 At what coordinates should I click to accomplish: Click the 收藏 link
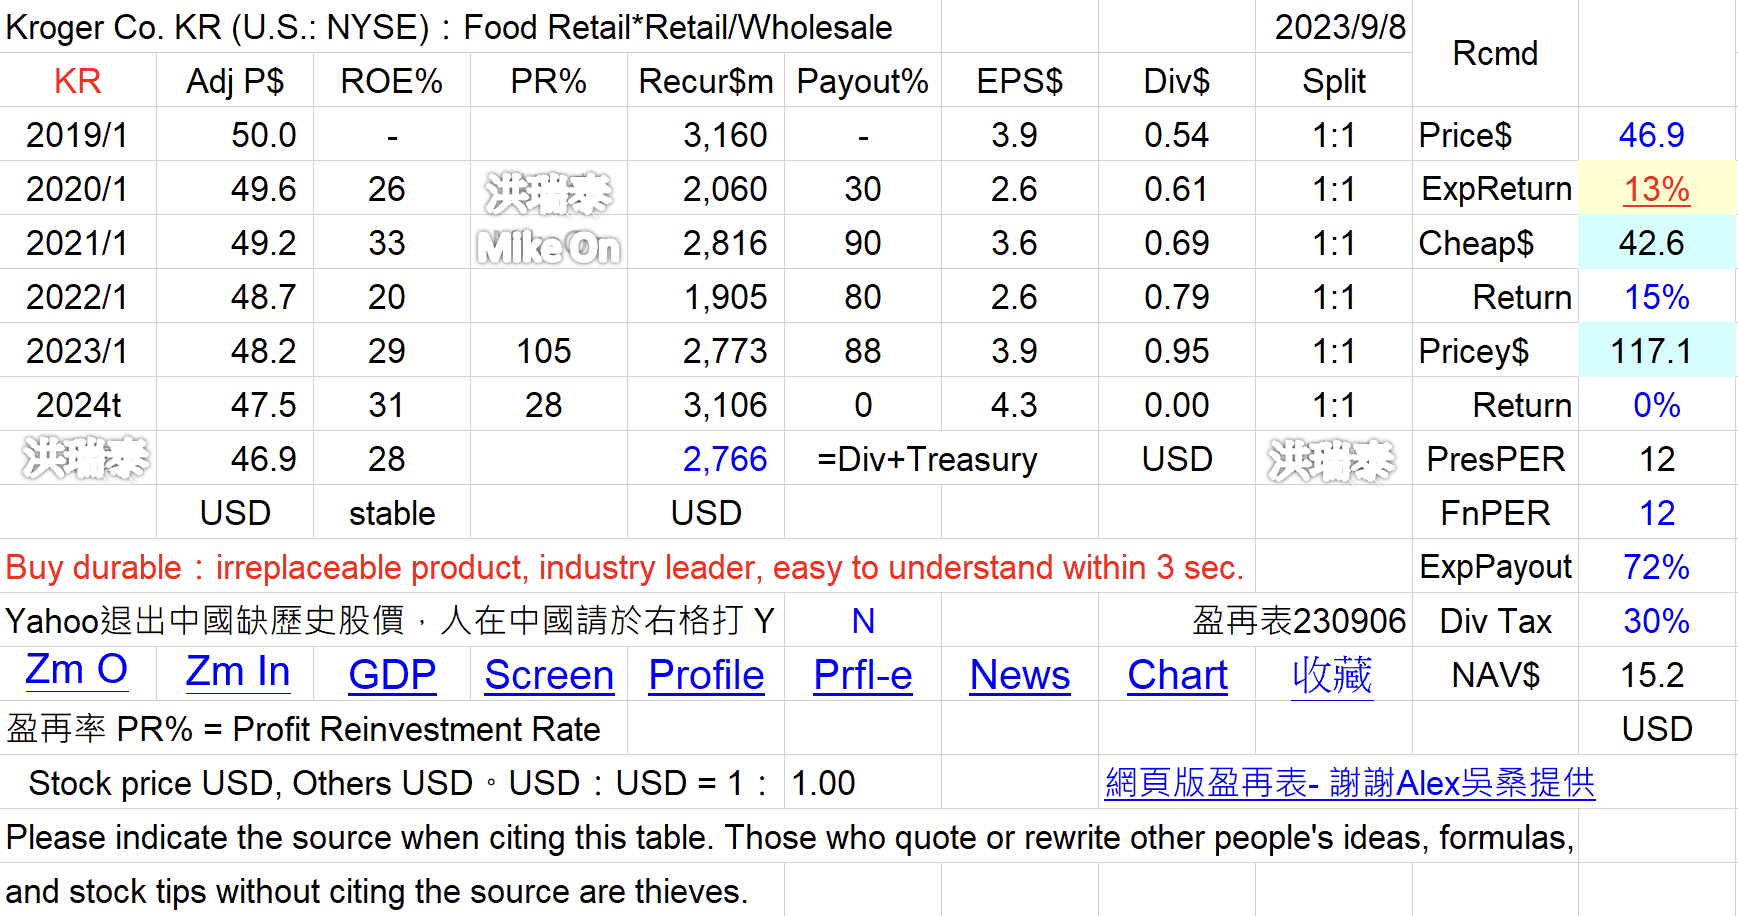[1333, 675]
